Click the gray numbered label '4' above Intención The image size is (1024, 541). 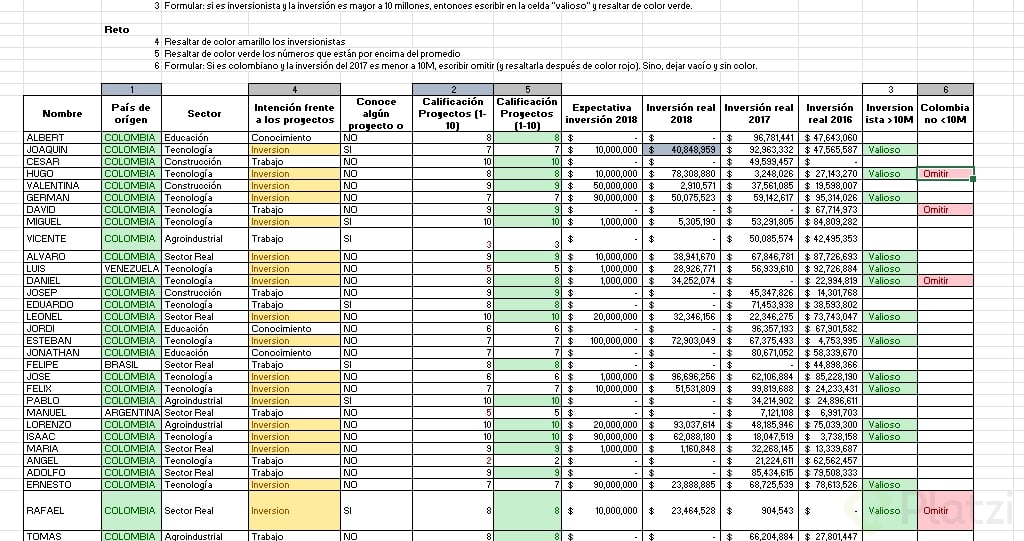tap(295, 90)
